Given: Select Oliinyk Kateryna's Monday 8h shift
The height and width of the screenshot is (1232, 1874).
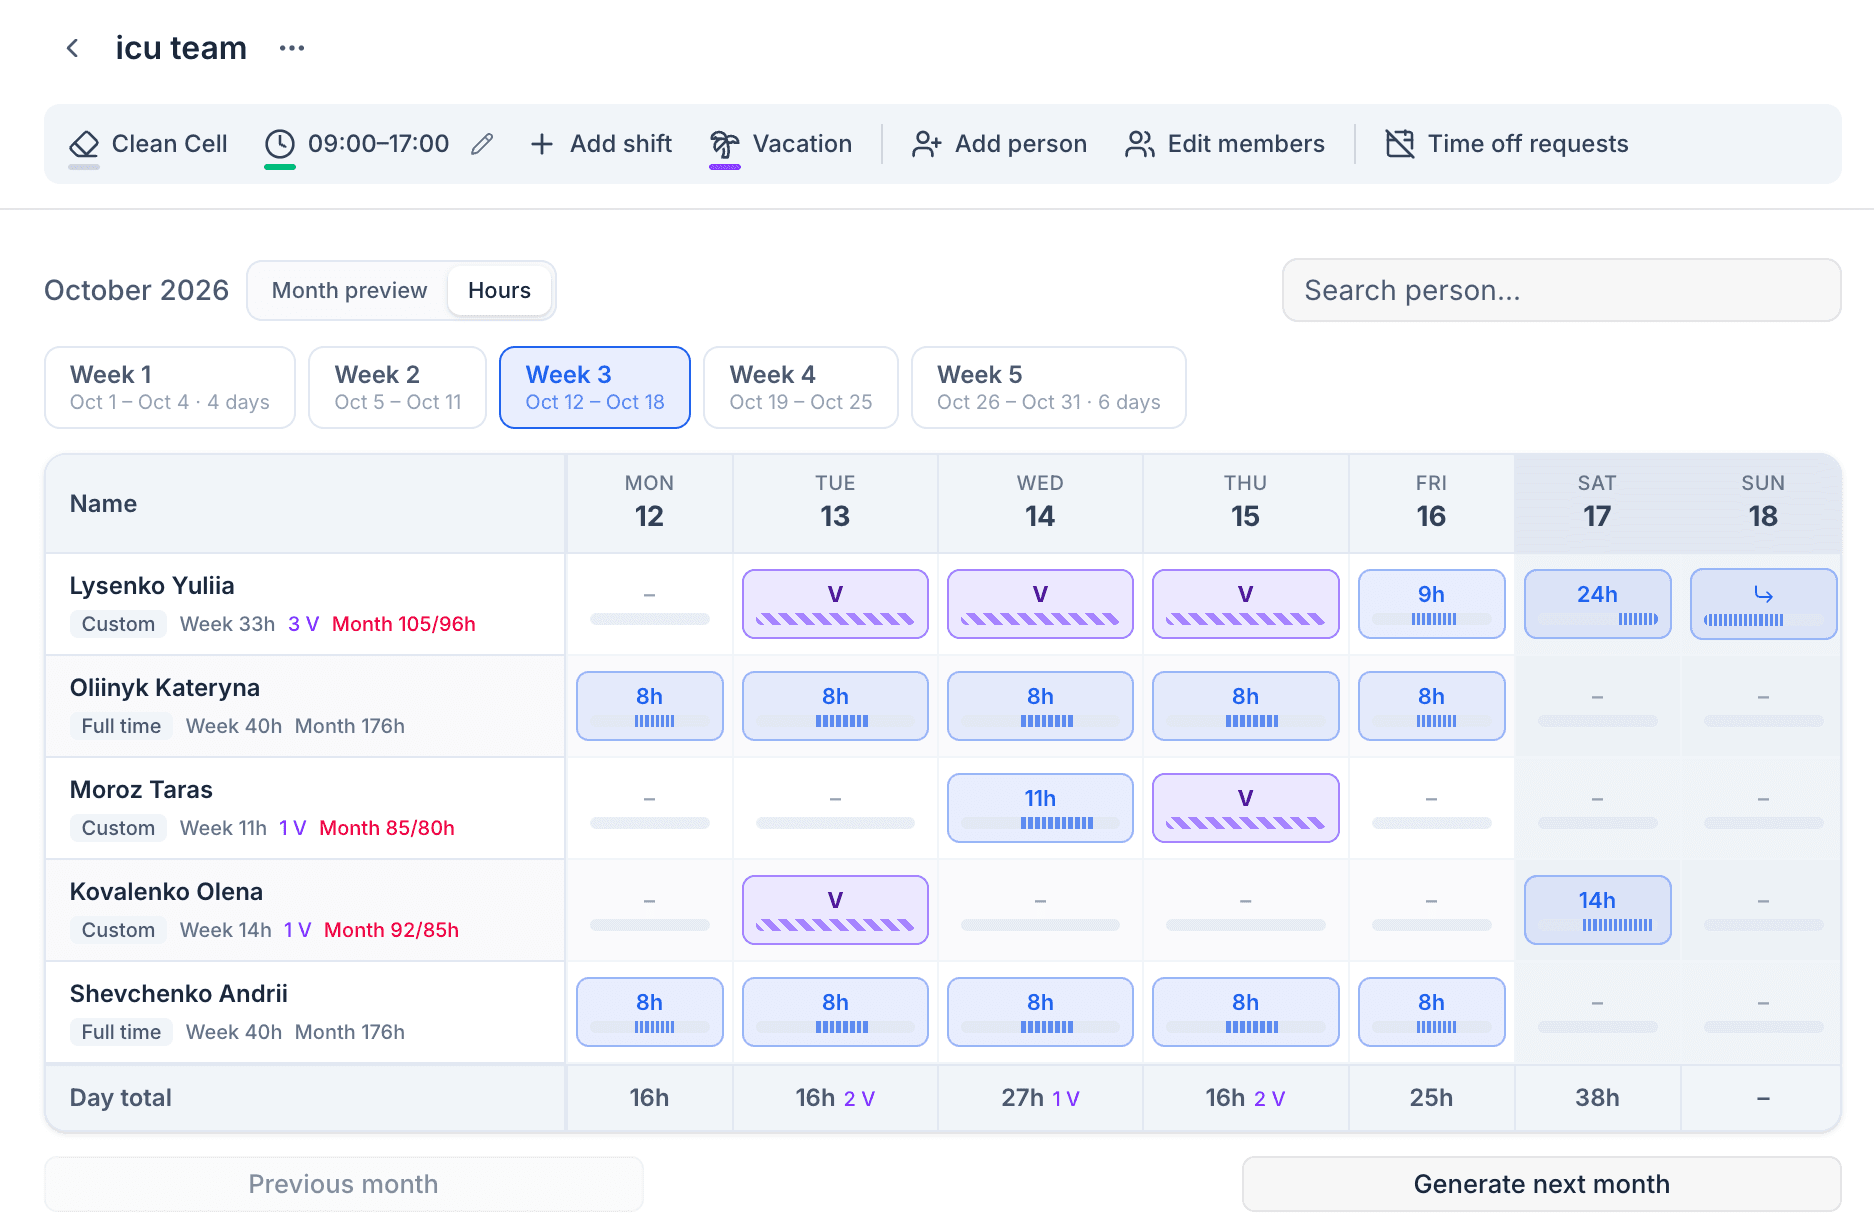Looking at the screenshot, I should pos(650,706).
